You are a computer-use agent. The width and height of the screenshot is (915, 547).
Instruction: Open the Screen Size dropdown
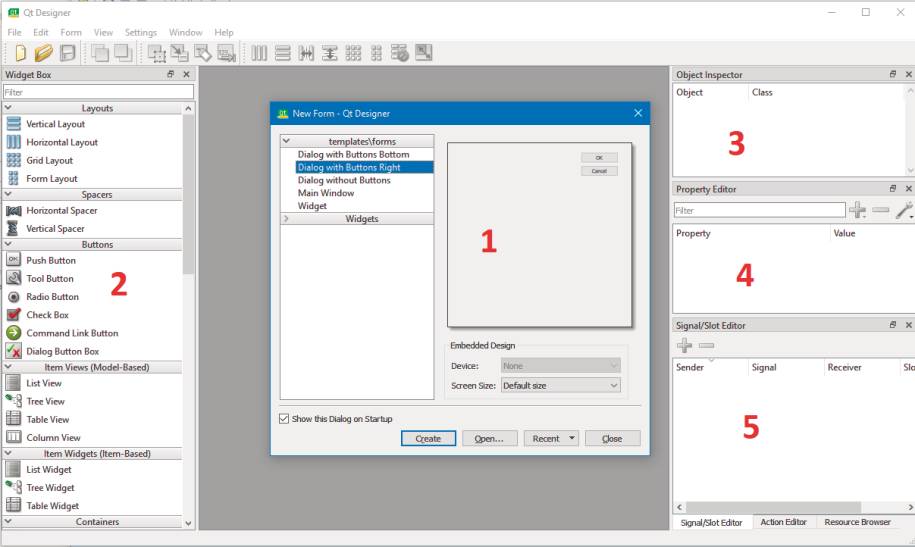561,385
